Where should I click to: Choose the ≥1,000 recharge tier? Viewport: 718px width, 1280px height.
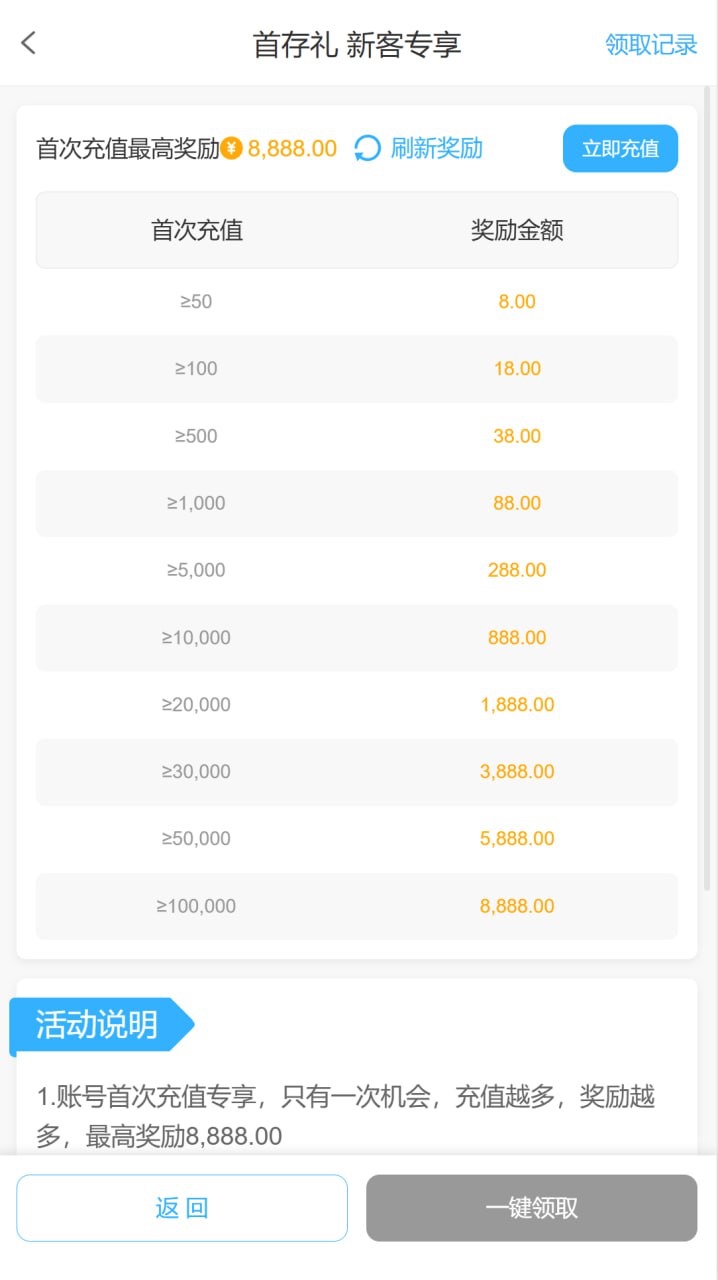pyautogui.click(x=196, y=503)
